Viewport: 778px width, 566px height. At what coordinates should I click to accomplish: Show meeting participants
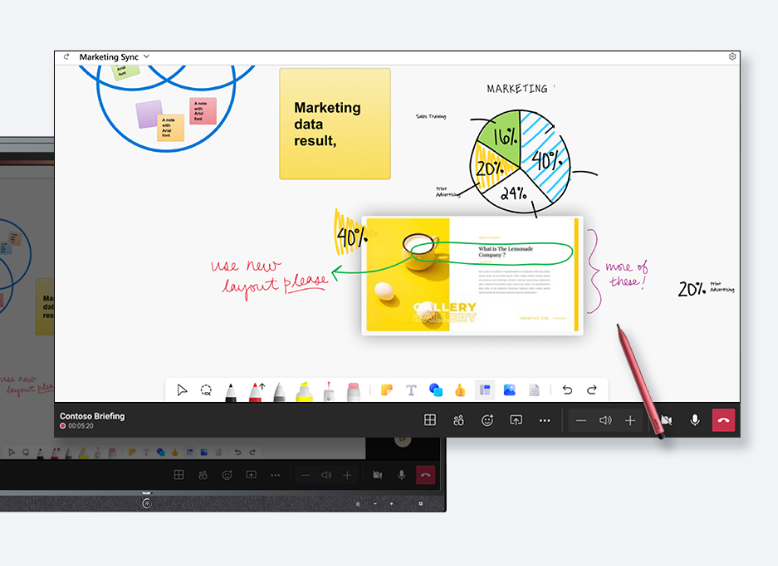click(x=458, y=421)
